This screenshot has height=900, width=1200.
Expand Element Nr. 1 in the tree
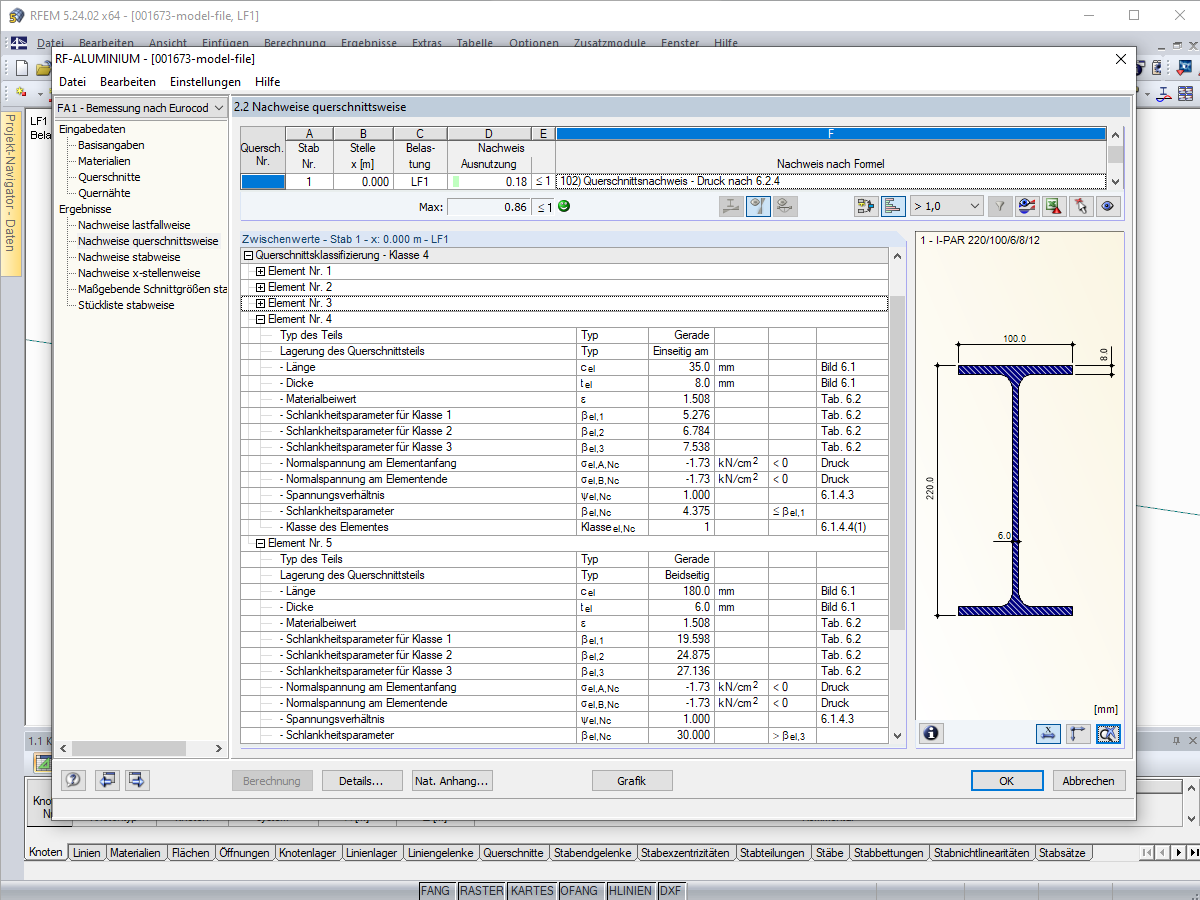click(x=261, y=272)
